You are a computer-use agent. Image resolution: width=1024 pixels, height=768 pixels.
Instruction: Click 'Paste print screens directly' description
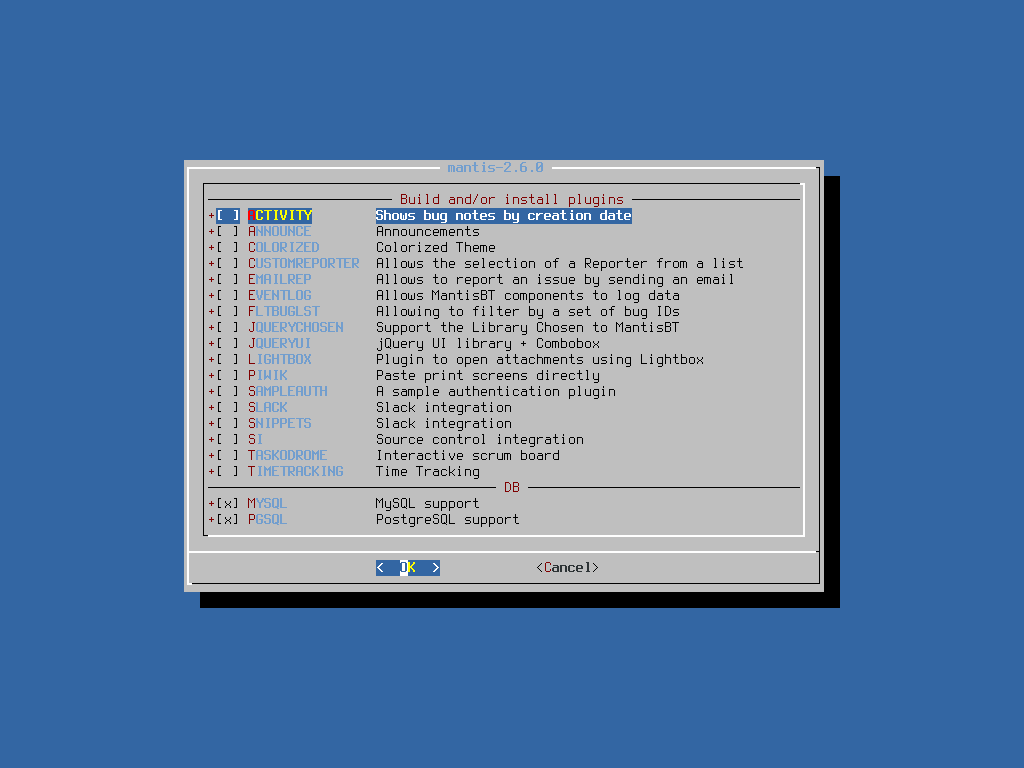coord(488,376)
